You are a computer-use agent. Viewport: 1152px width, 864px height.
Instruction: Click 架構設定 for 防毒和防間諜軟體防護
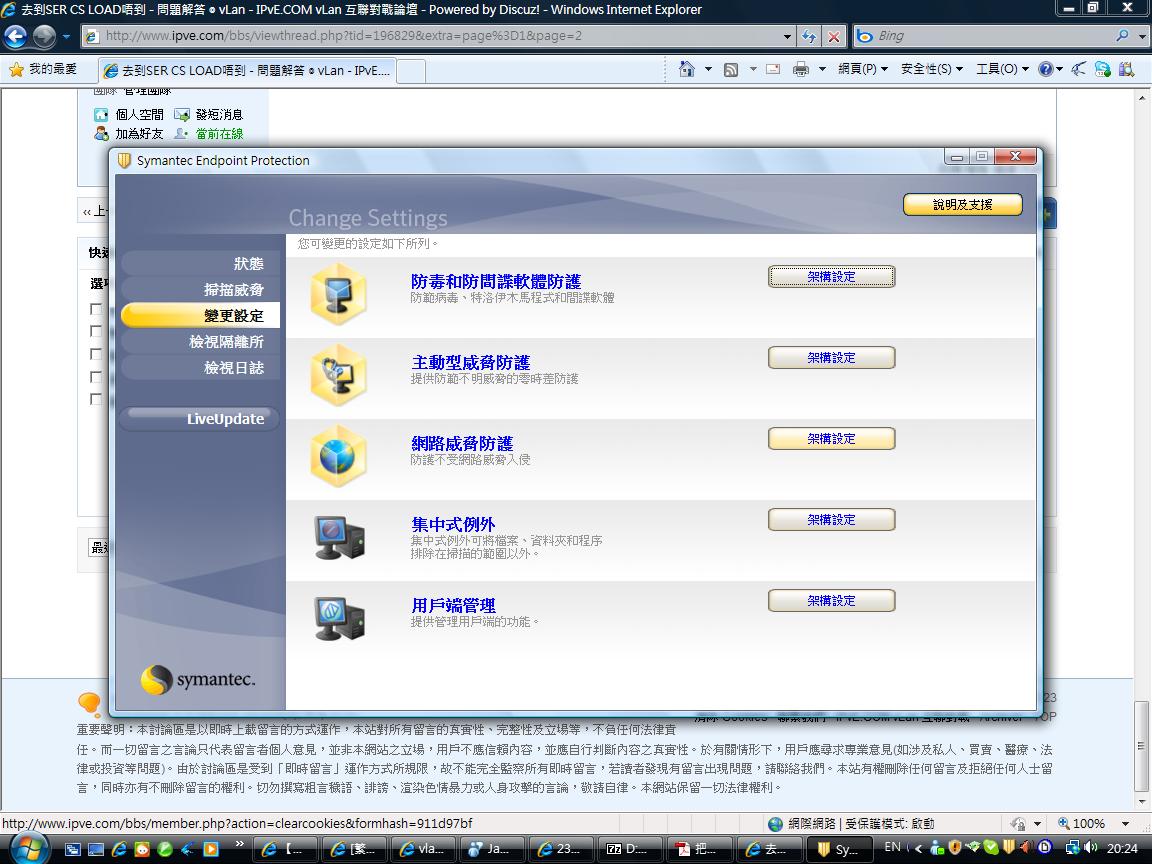pyautogui.click(x=831, y=277)
